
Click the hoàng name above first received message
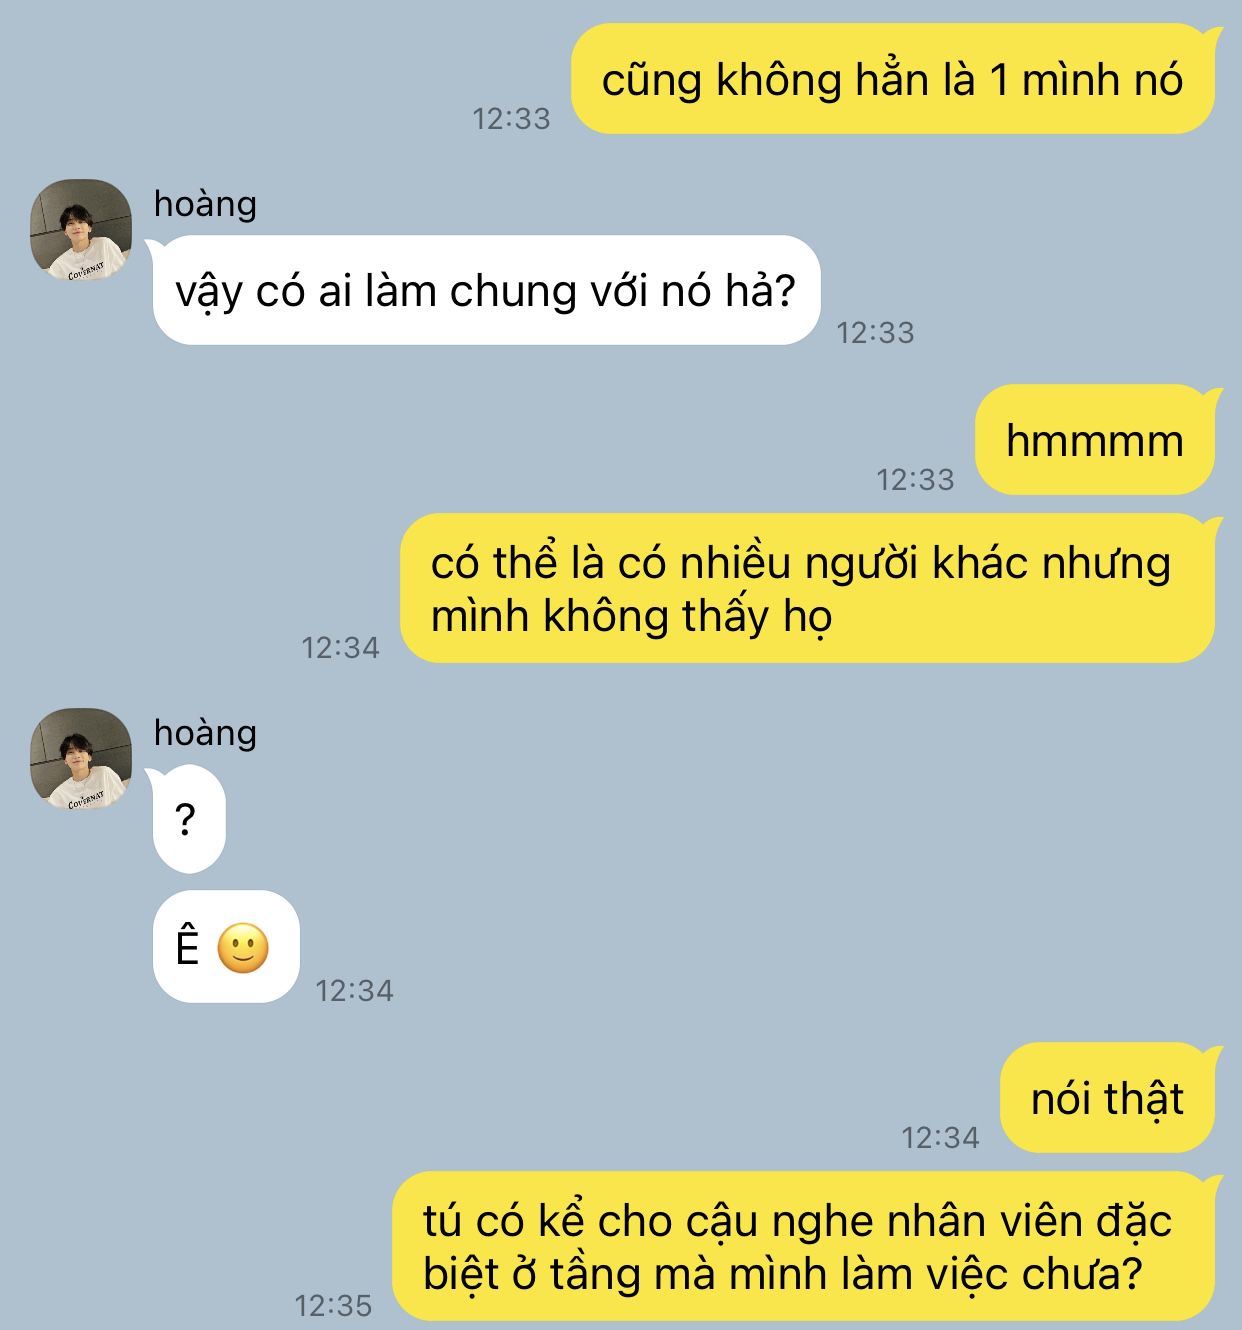[205, 203]
